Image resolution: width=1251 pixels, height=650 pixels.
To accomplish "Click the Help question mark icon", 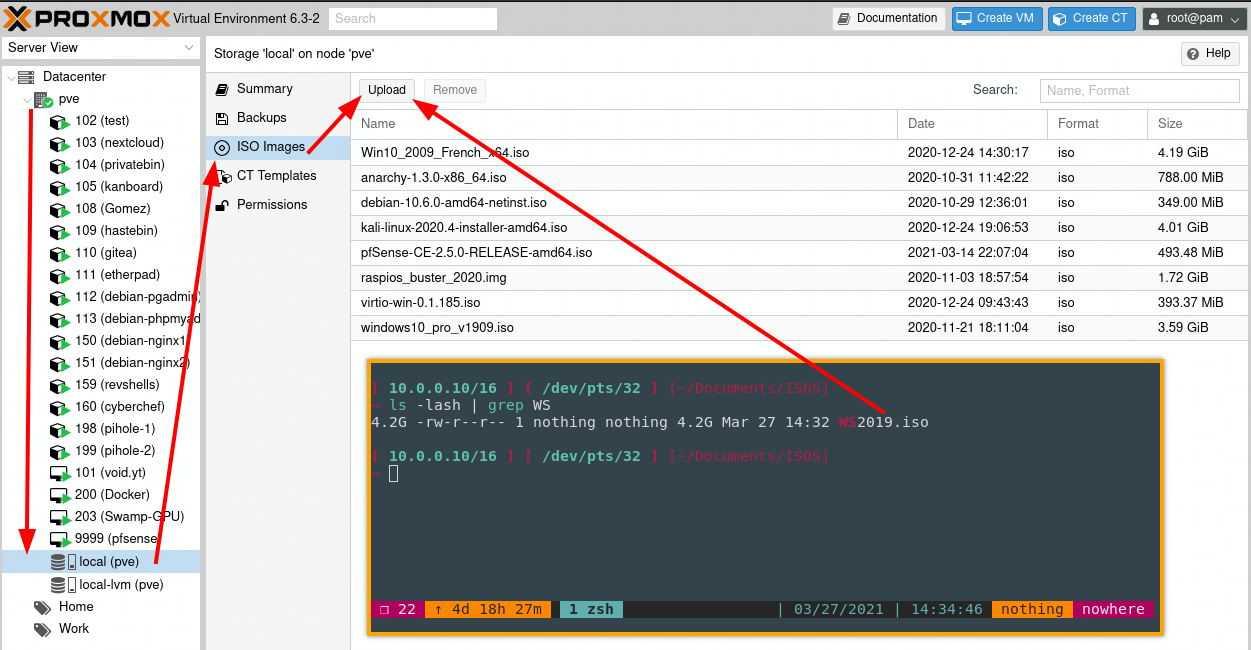I will tap(1192, 54).
